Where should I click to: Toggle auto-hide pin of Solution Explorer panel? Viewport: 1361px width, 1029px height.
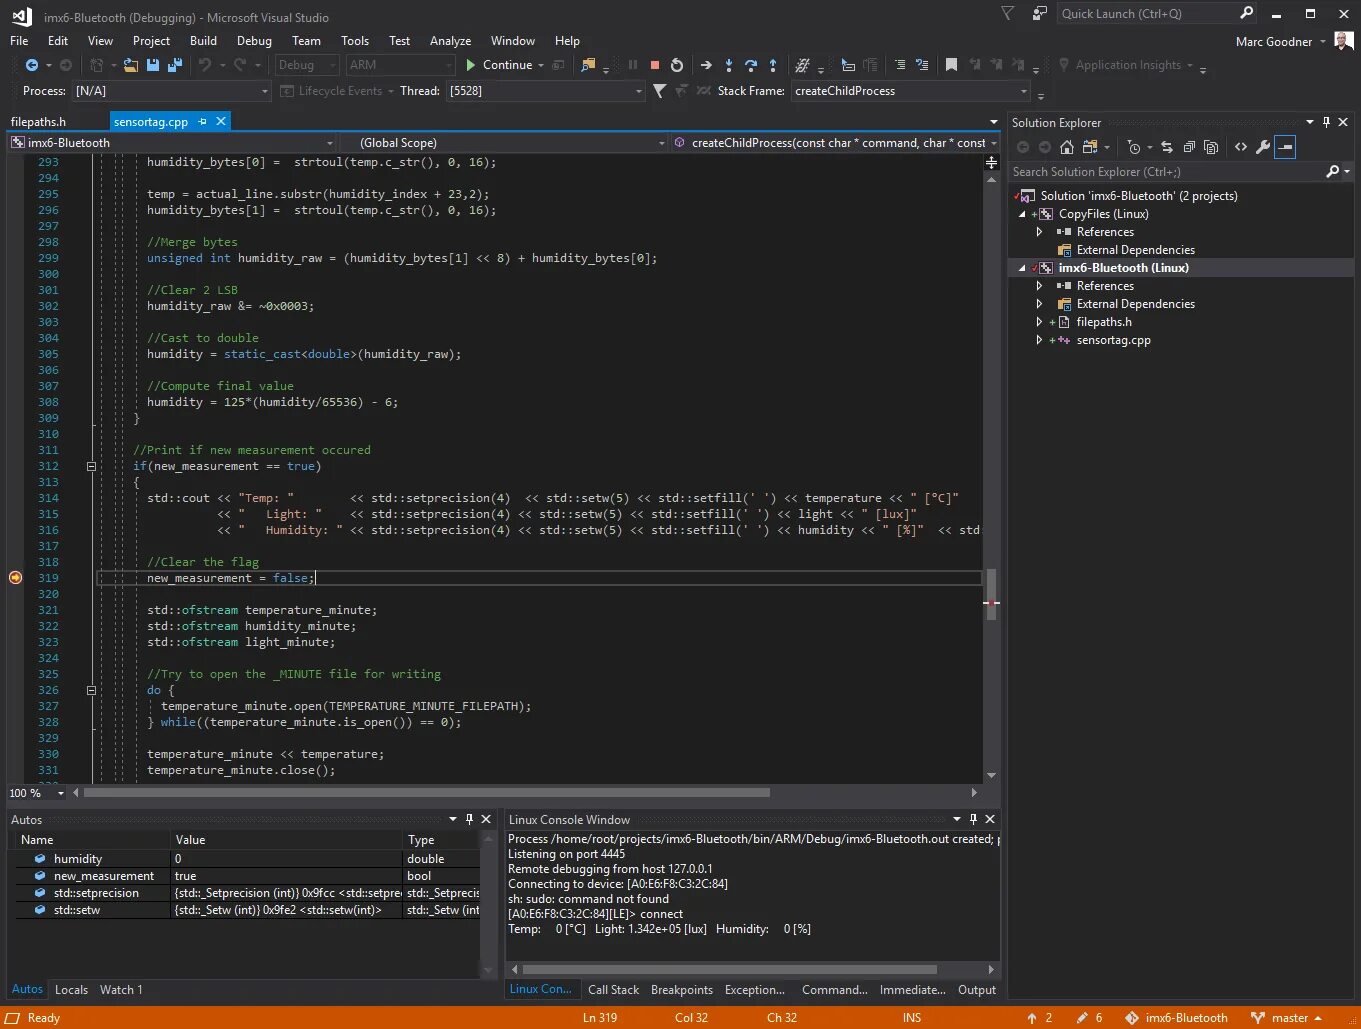click(1326, 122)
